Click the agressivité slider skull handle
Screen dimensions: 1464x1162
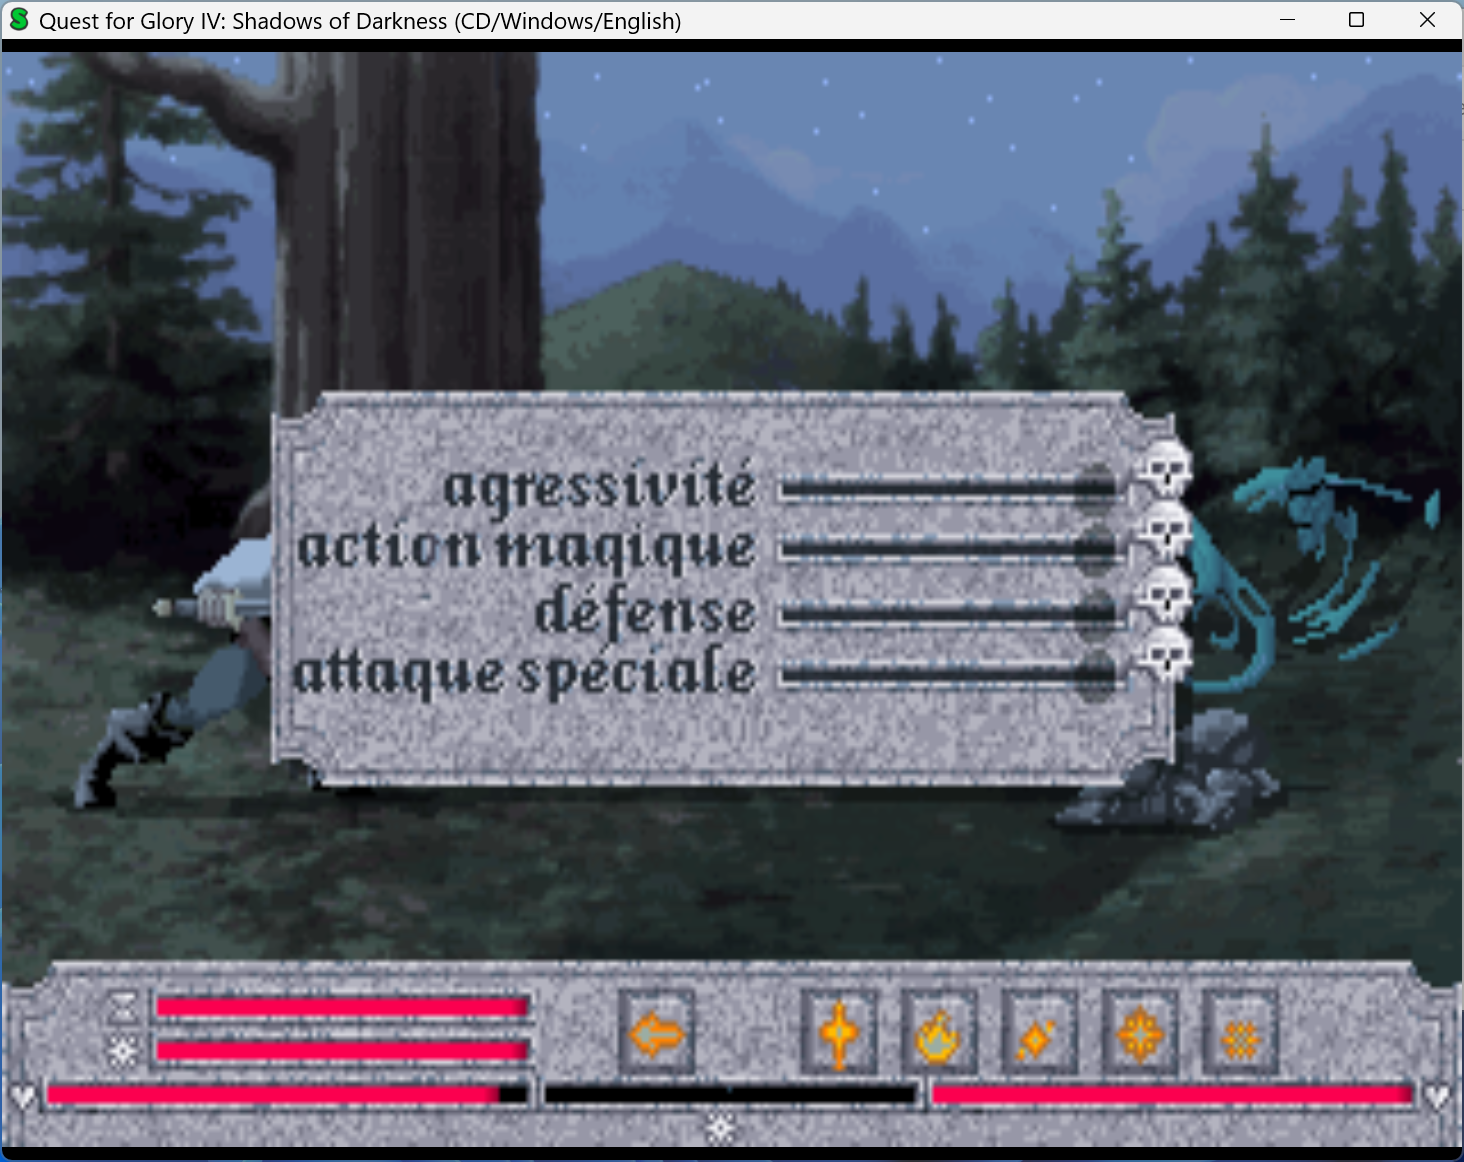click(x=1165, y=468)
